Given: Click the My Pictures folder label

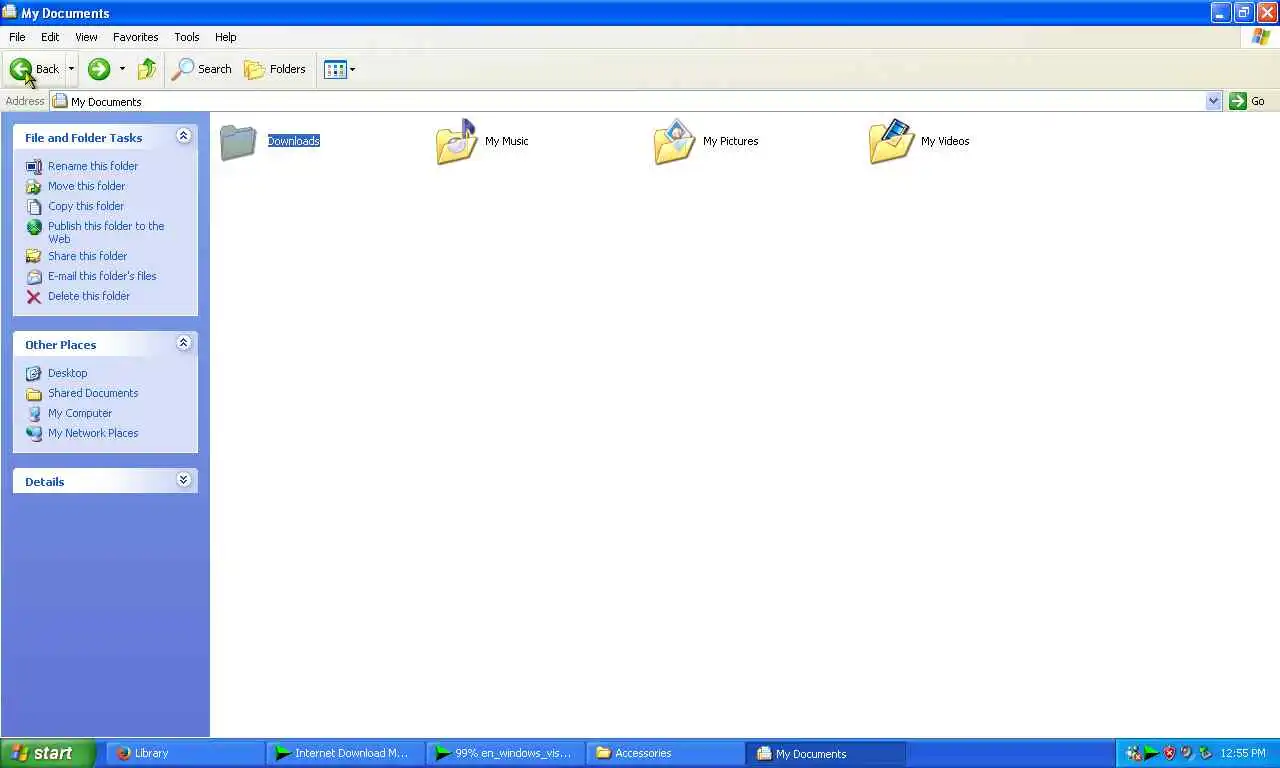Looking at the screenshot, I should 730,141.
